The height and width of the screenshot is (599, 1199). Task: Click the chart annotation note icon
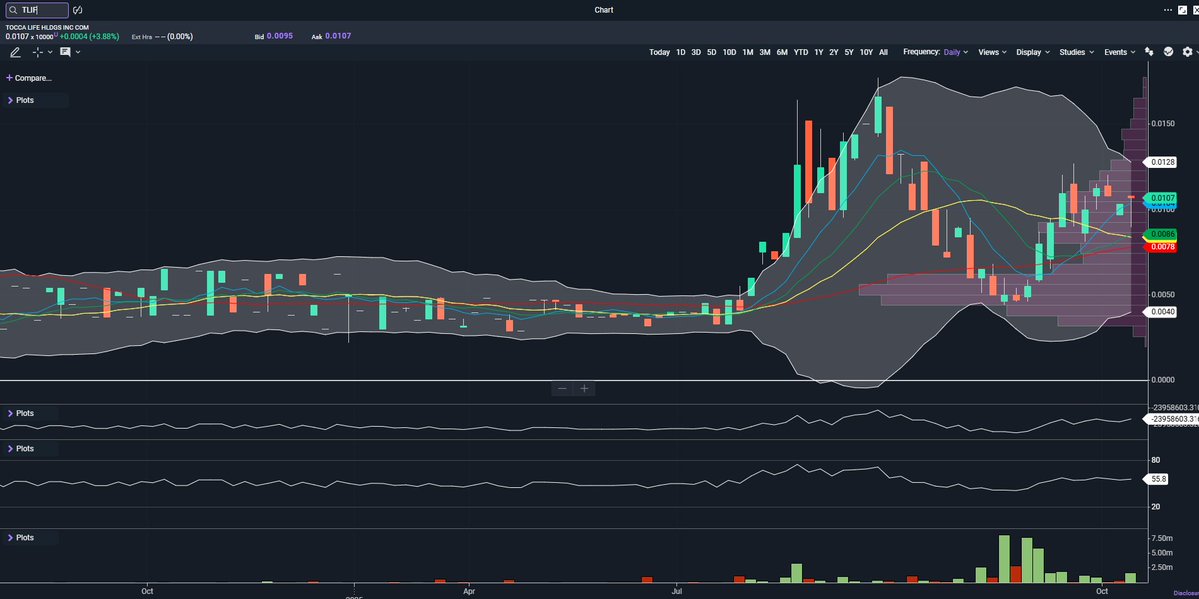[65, 52]
